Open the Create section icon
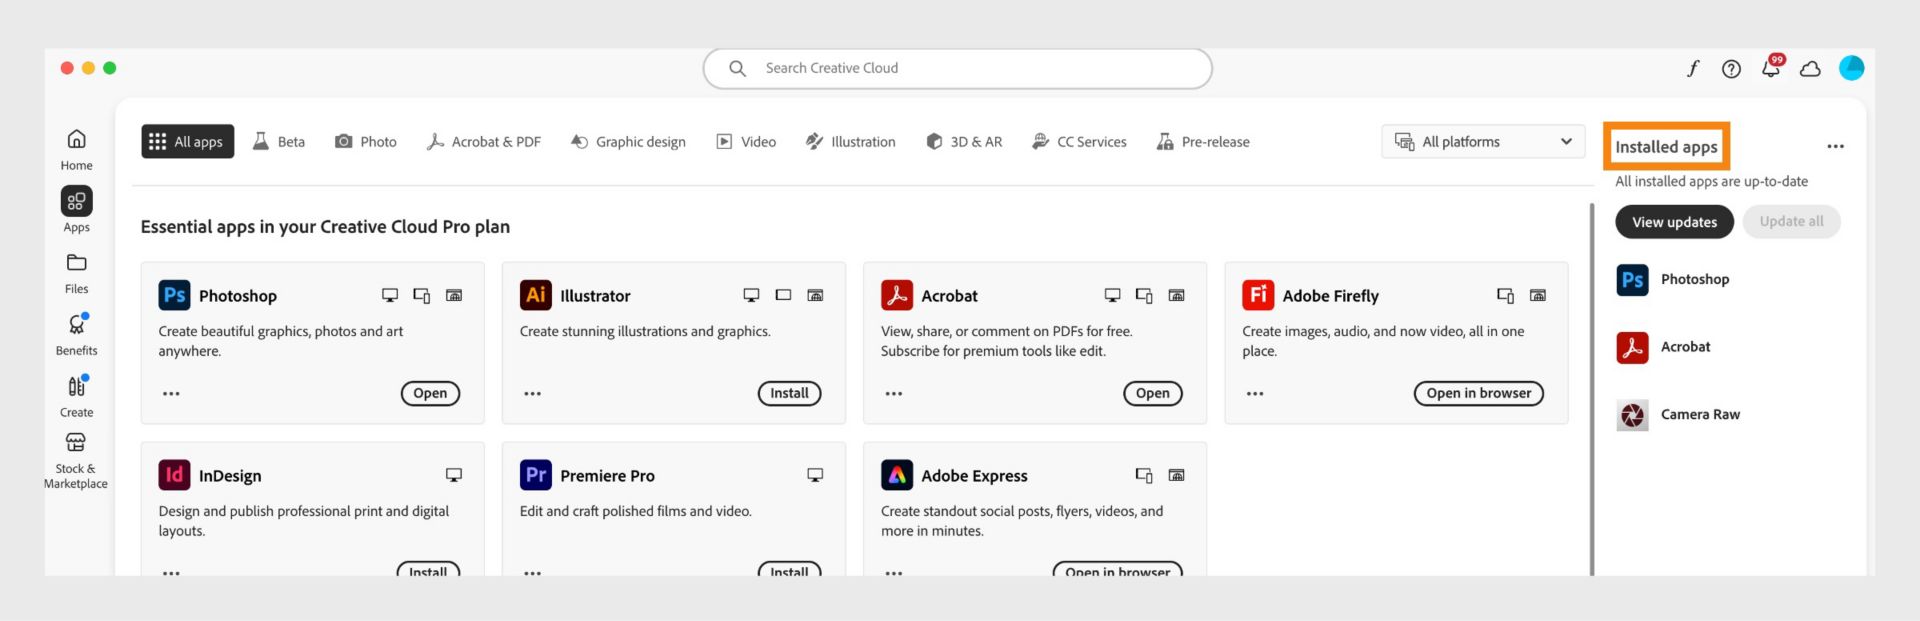The width and height of the screenshot is (1920, 621). click(x=76, y=395)
